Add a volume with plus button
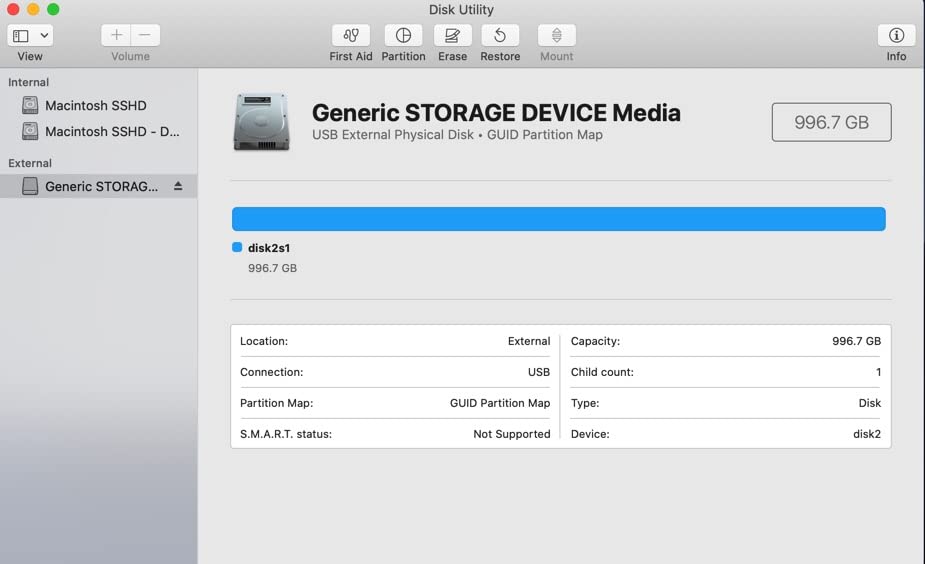The width and height of the screenshot is (925, 564). pyautogui.click(x=116, y=35)
